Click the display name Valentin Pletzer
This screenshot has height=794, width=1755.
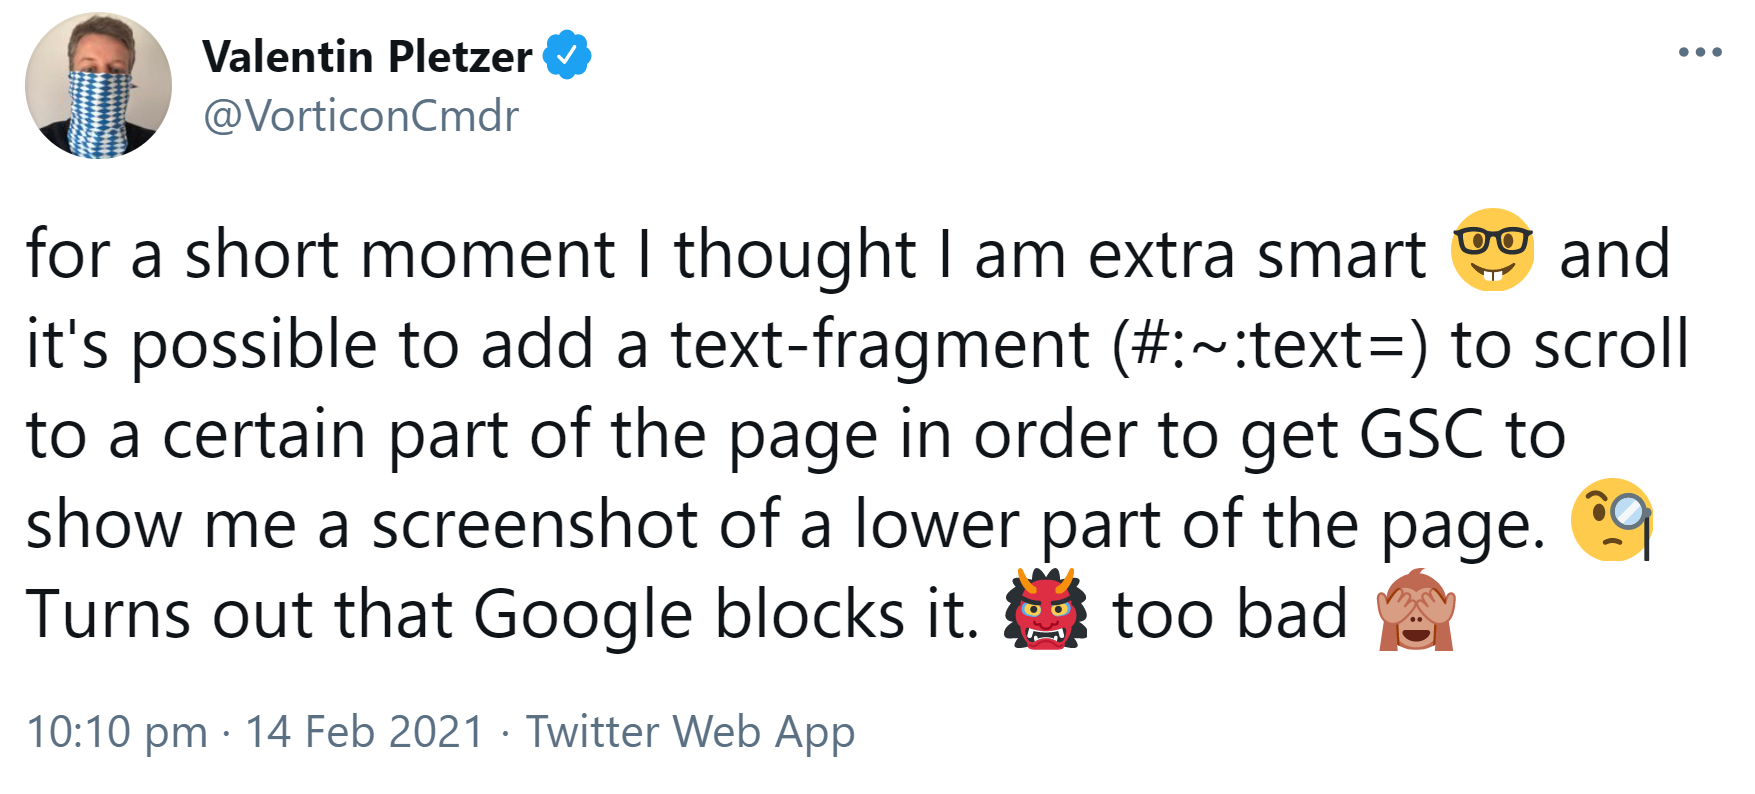pos(365,57)
